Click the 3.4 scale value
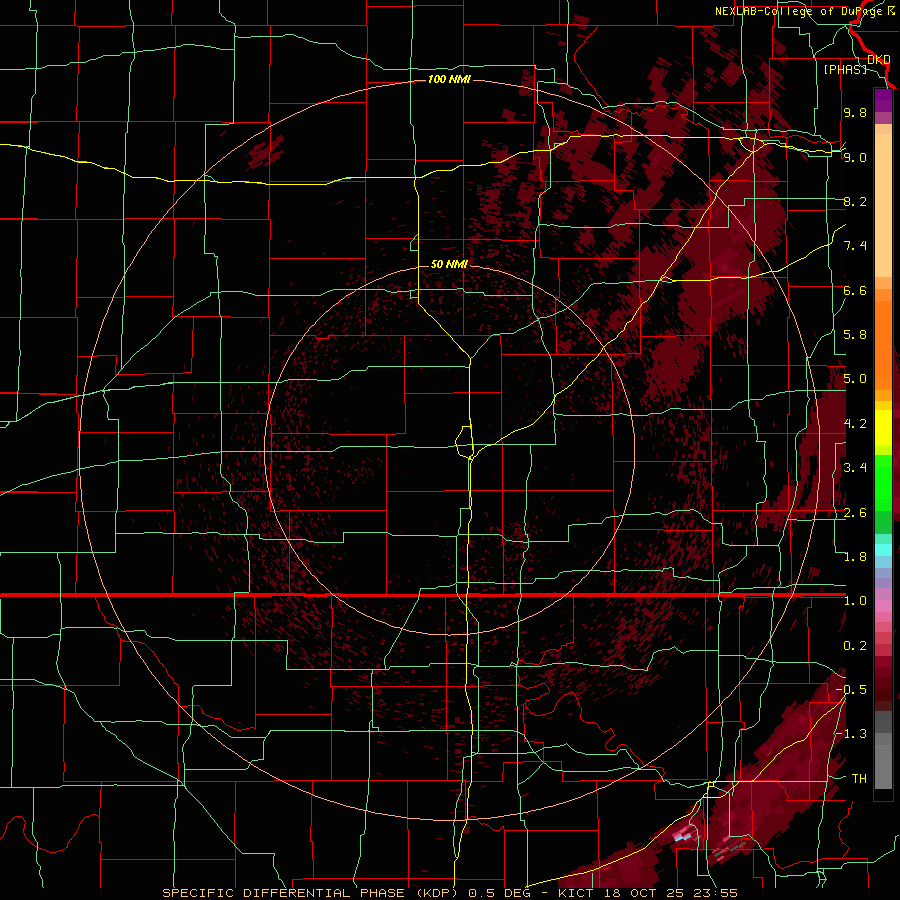Screen dimensions: 900x900 point(855,468)
